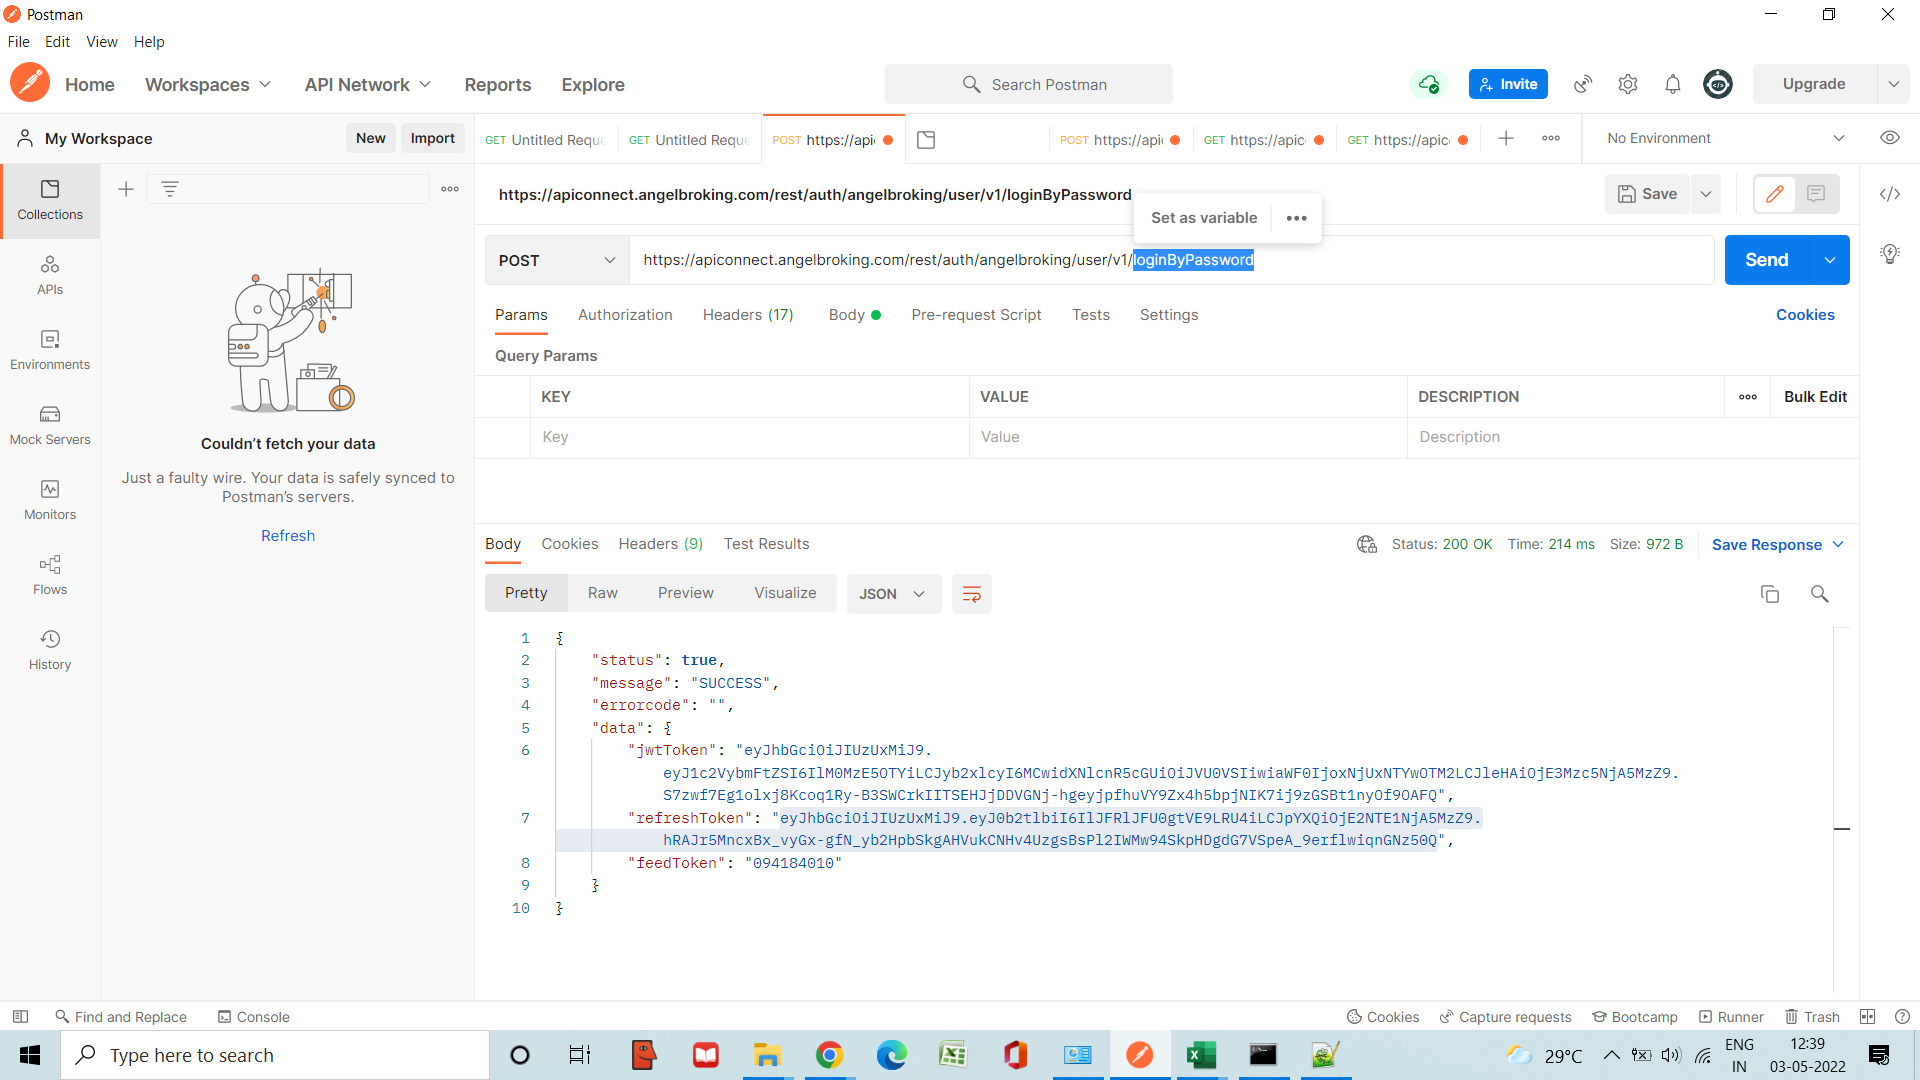Click the create new collection plus icon
Screen dimensions: 1920x1080
(126, 189)
